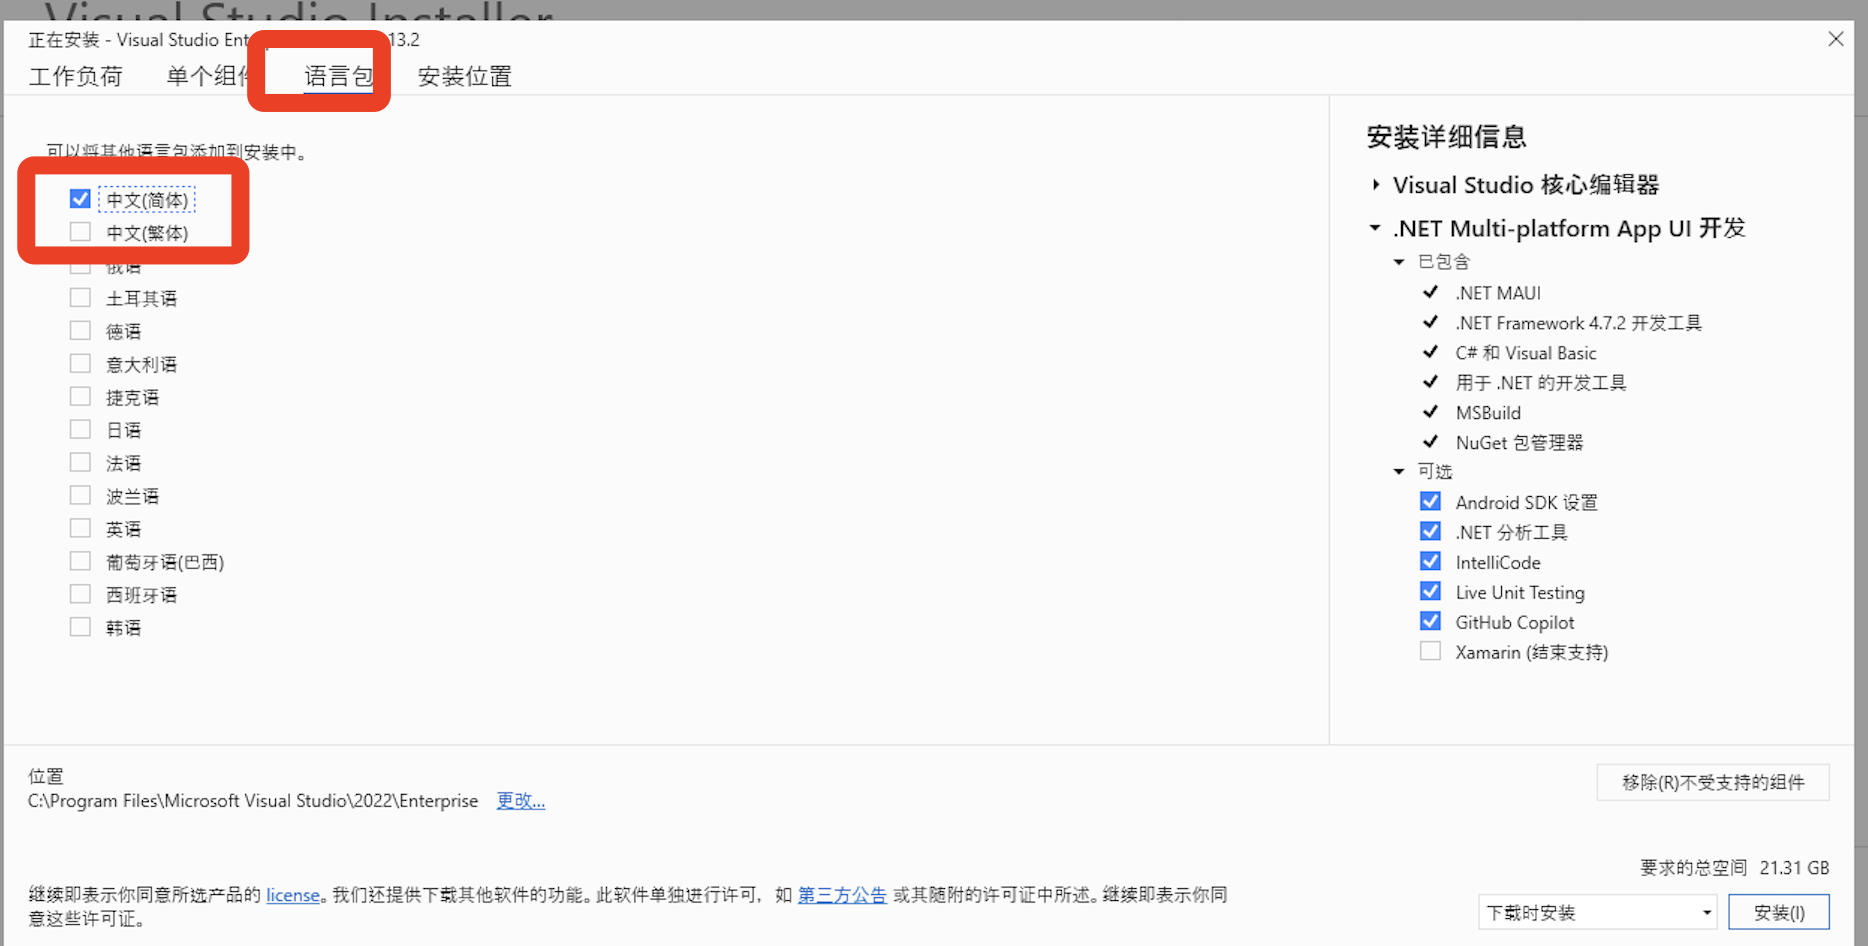Uncheck the 中文(简体) language pack
Viewport: 1868px width, 946px height.
80,198
